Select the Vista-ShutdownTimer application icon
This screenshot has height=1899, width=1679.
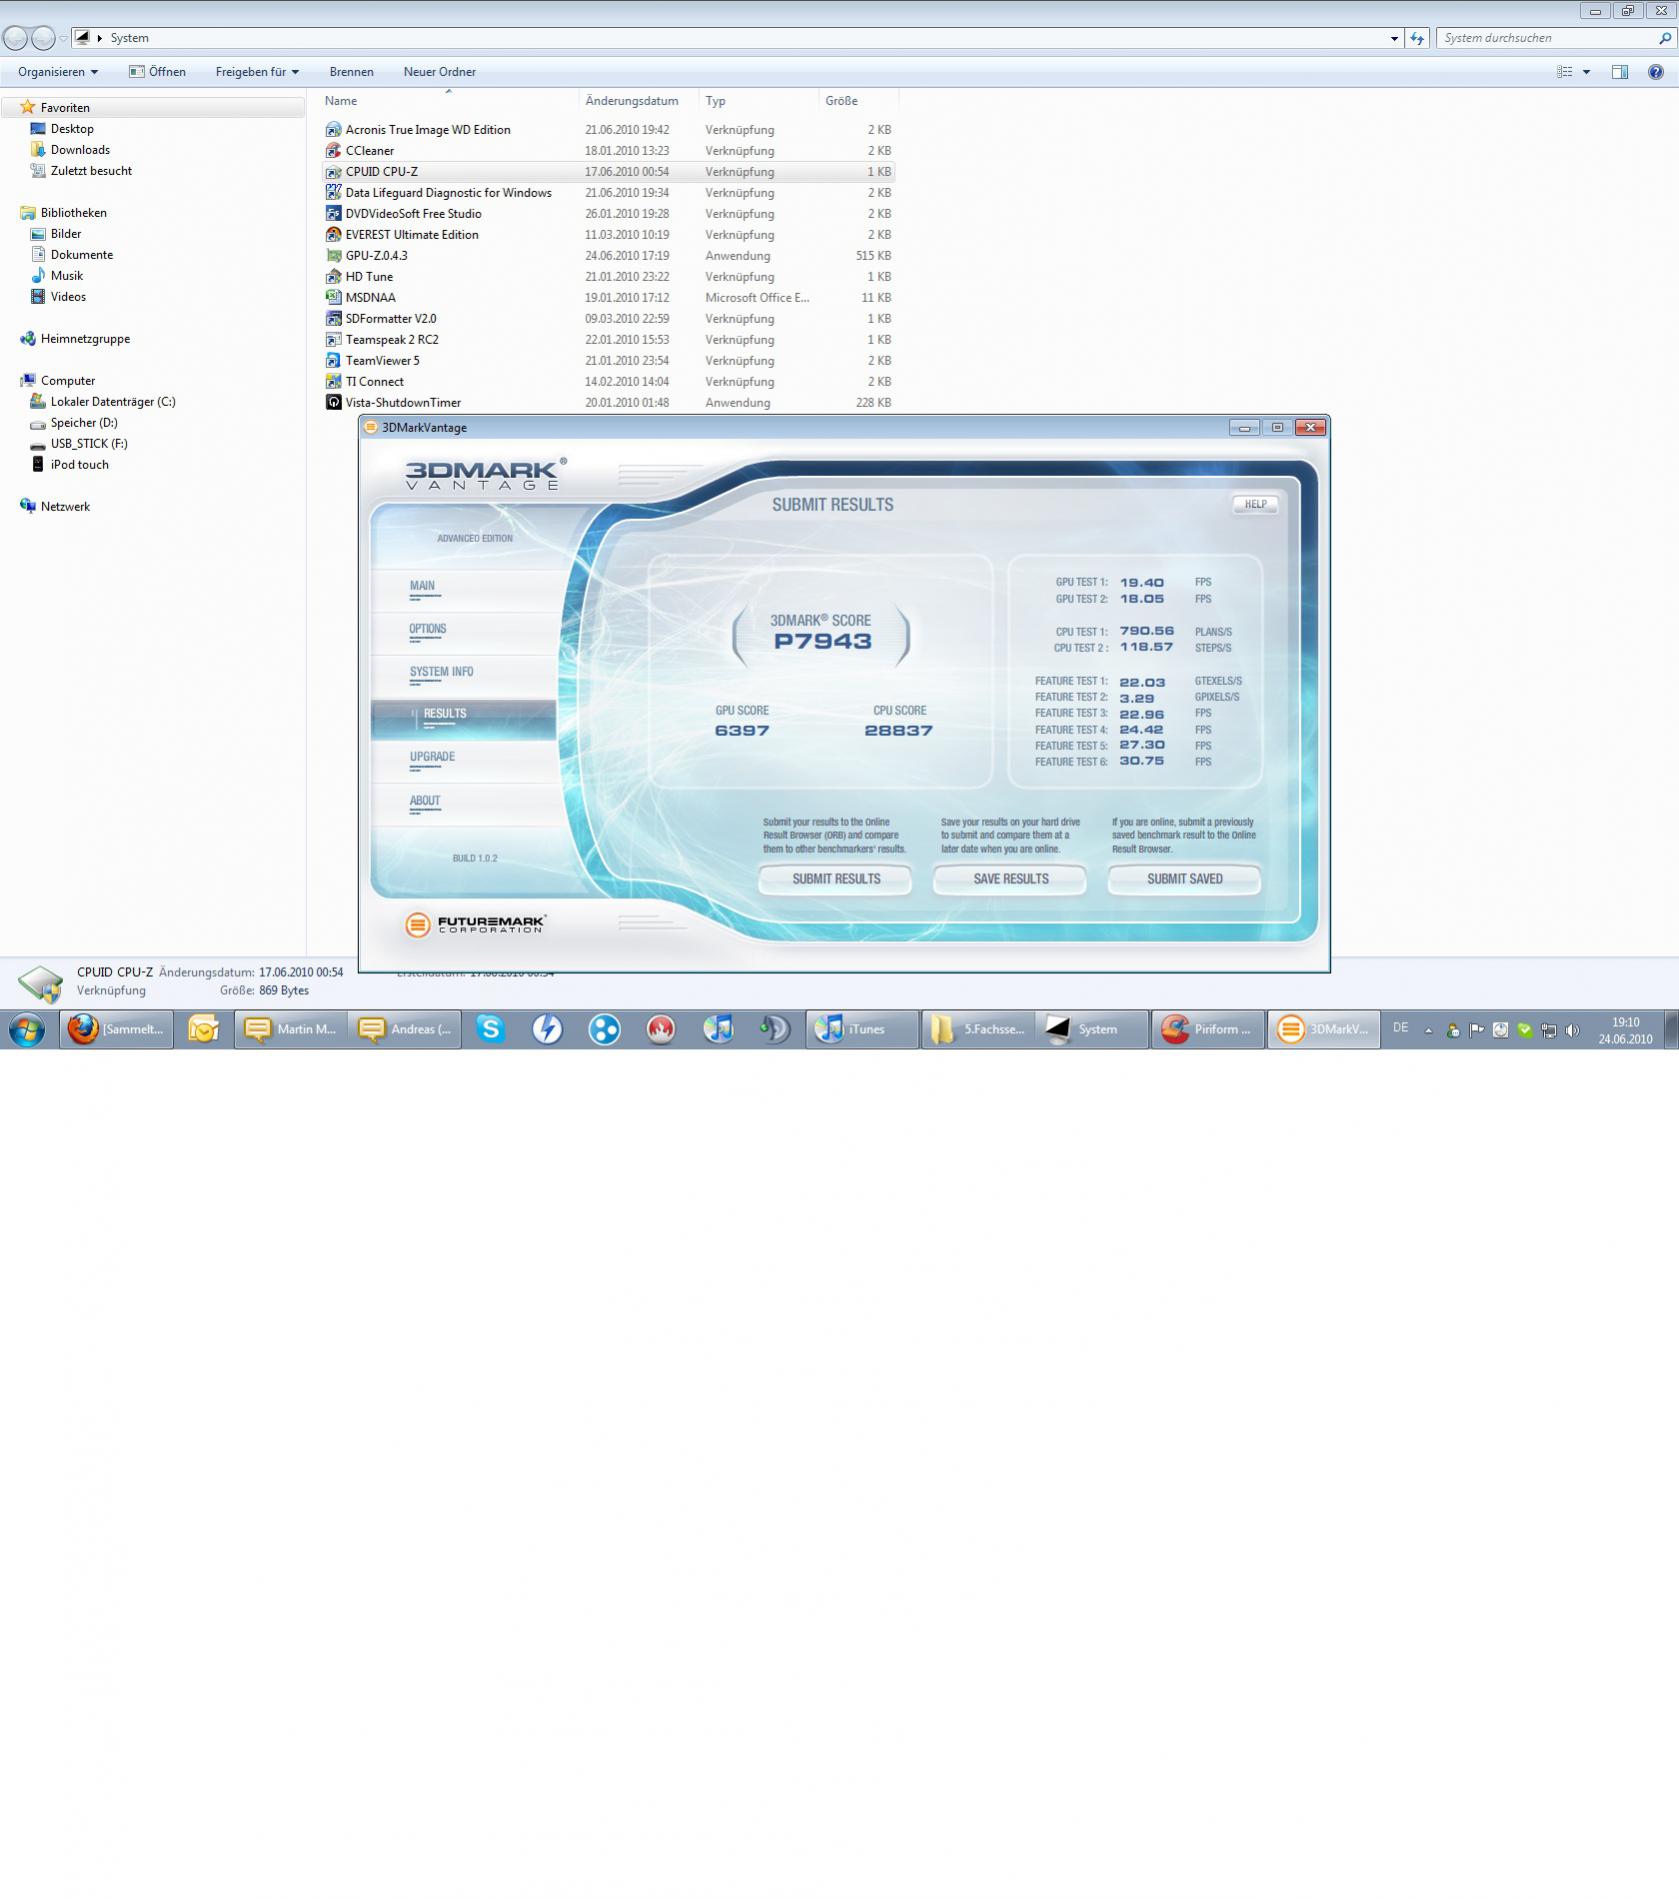coord(334,403)
